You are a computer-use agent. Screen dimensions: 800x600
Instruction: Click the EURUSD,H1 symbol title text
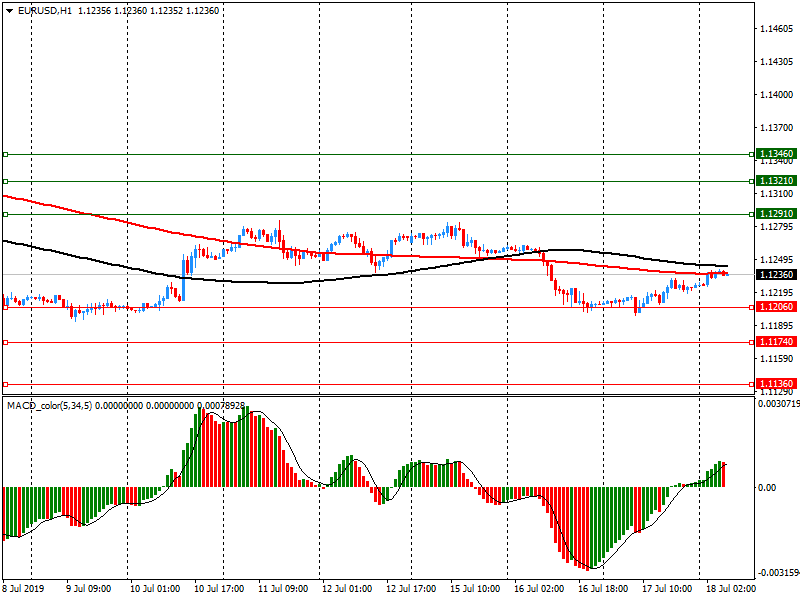pos(45,11)
